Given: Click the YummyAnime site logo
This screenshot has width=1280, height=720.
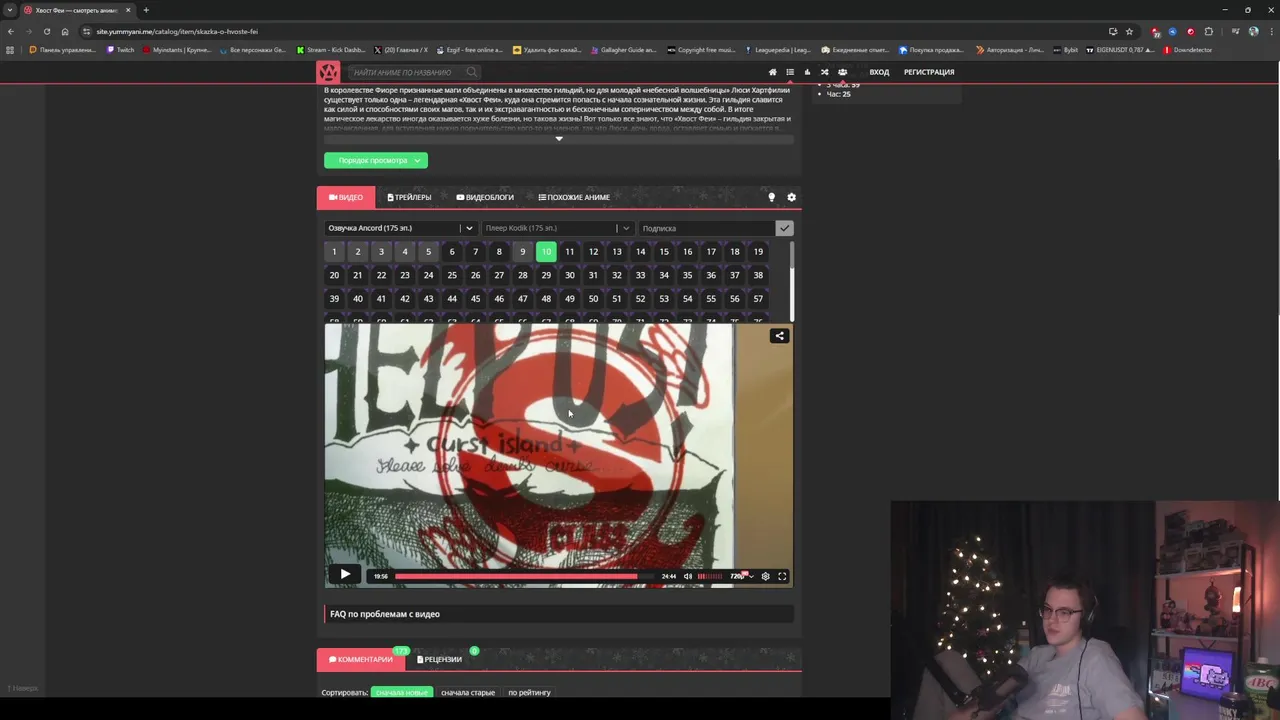Looking at the screenshot, I should 328,72.
